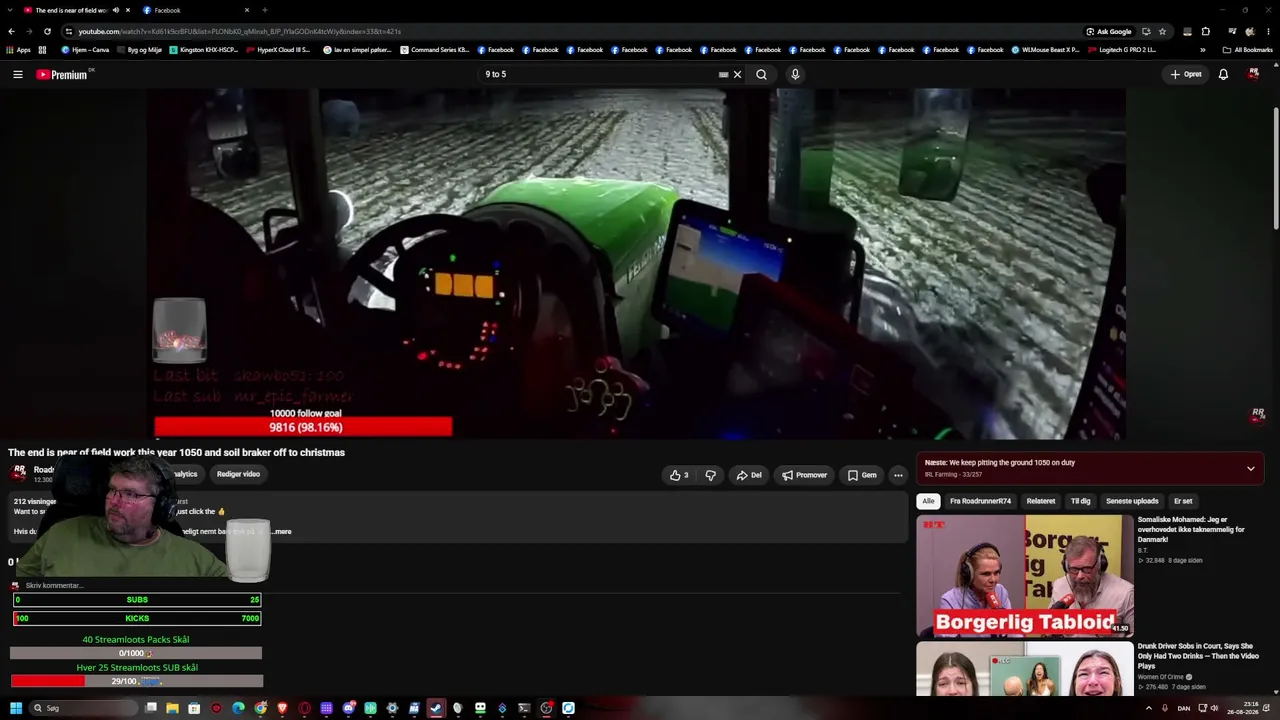Click the video title text
This screenshot has height=720, width=1280.
click(x=176, y=453)
